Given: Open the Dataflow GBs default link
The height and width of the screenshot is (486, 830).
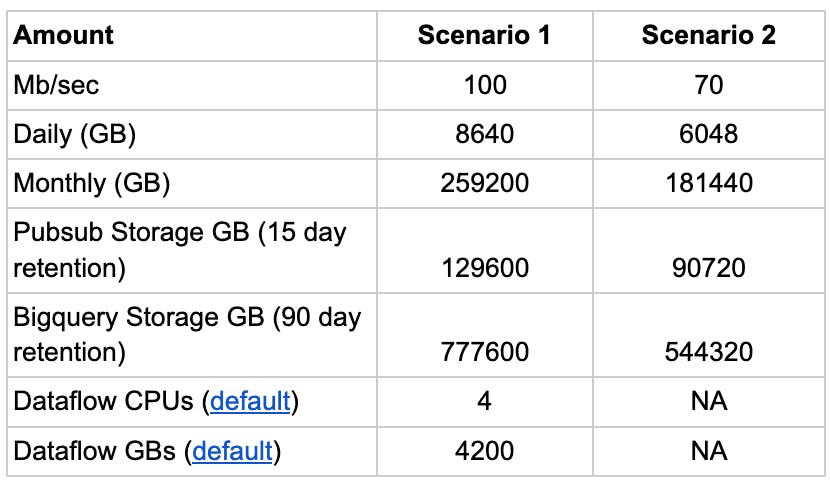Looking at the screenshot, I should pyautogui.click(x=232, y=451).
